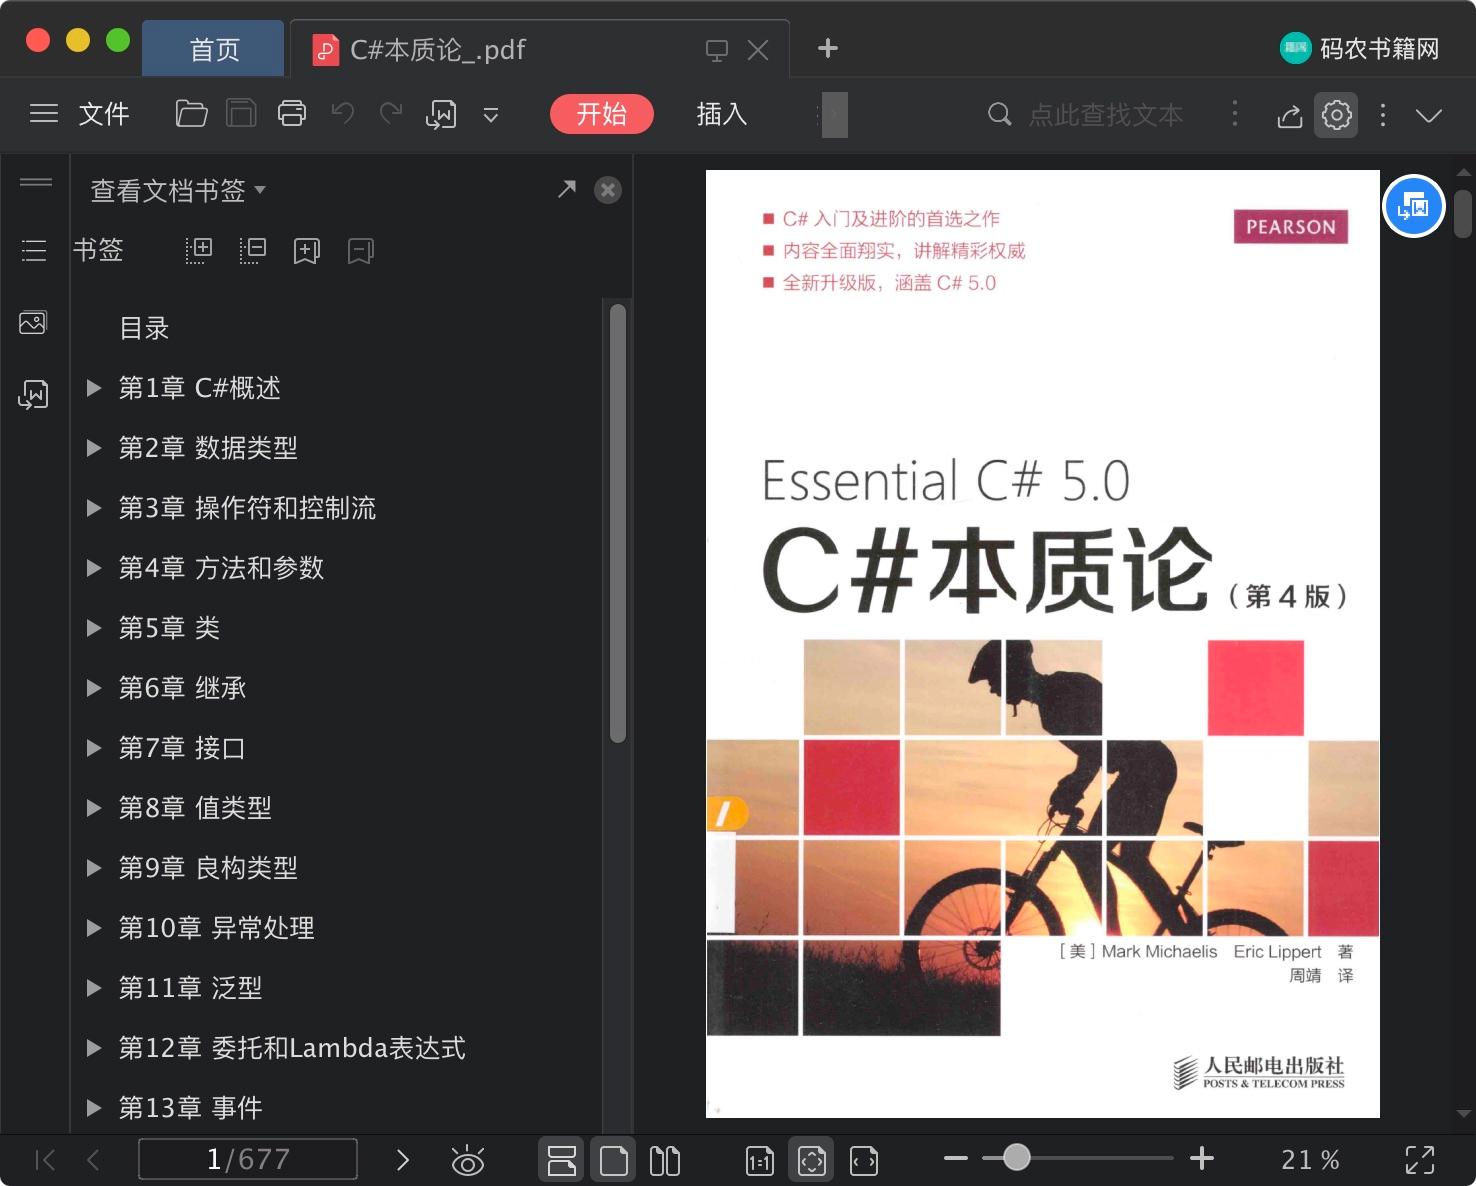Toggle continuous scrolling view
Viewport: 1476px width, 1186px height.
pos(562,1160)
